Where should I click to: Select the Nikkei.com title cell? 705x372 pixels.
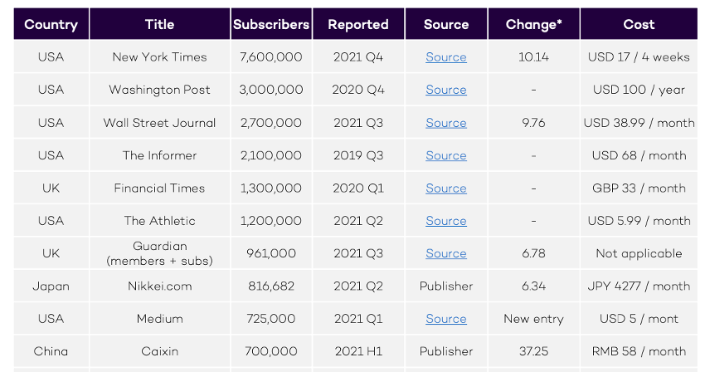(x=160, y=286)
